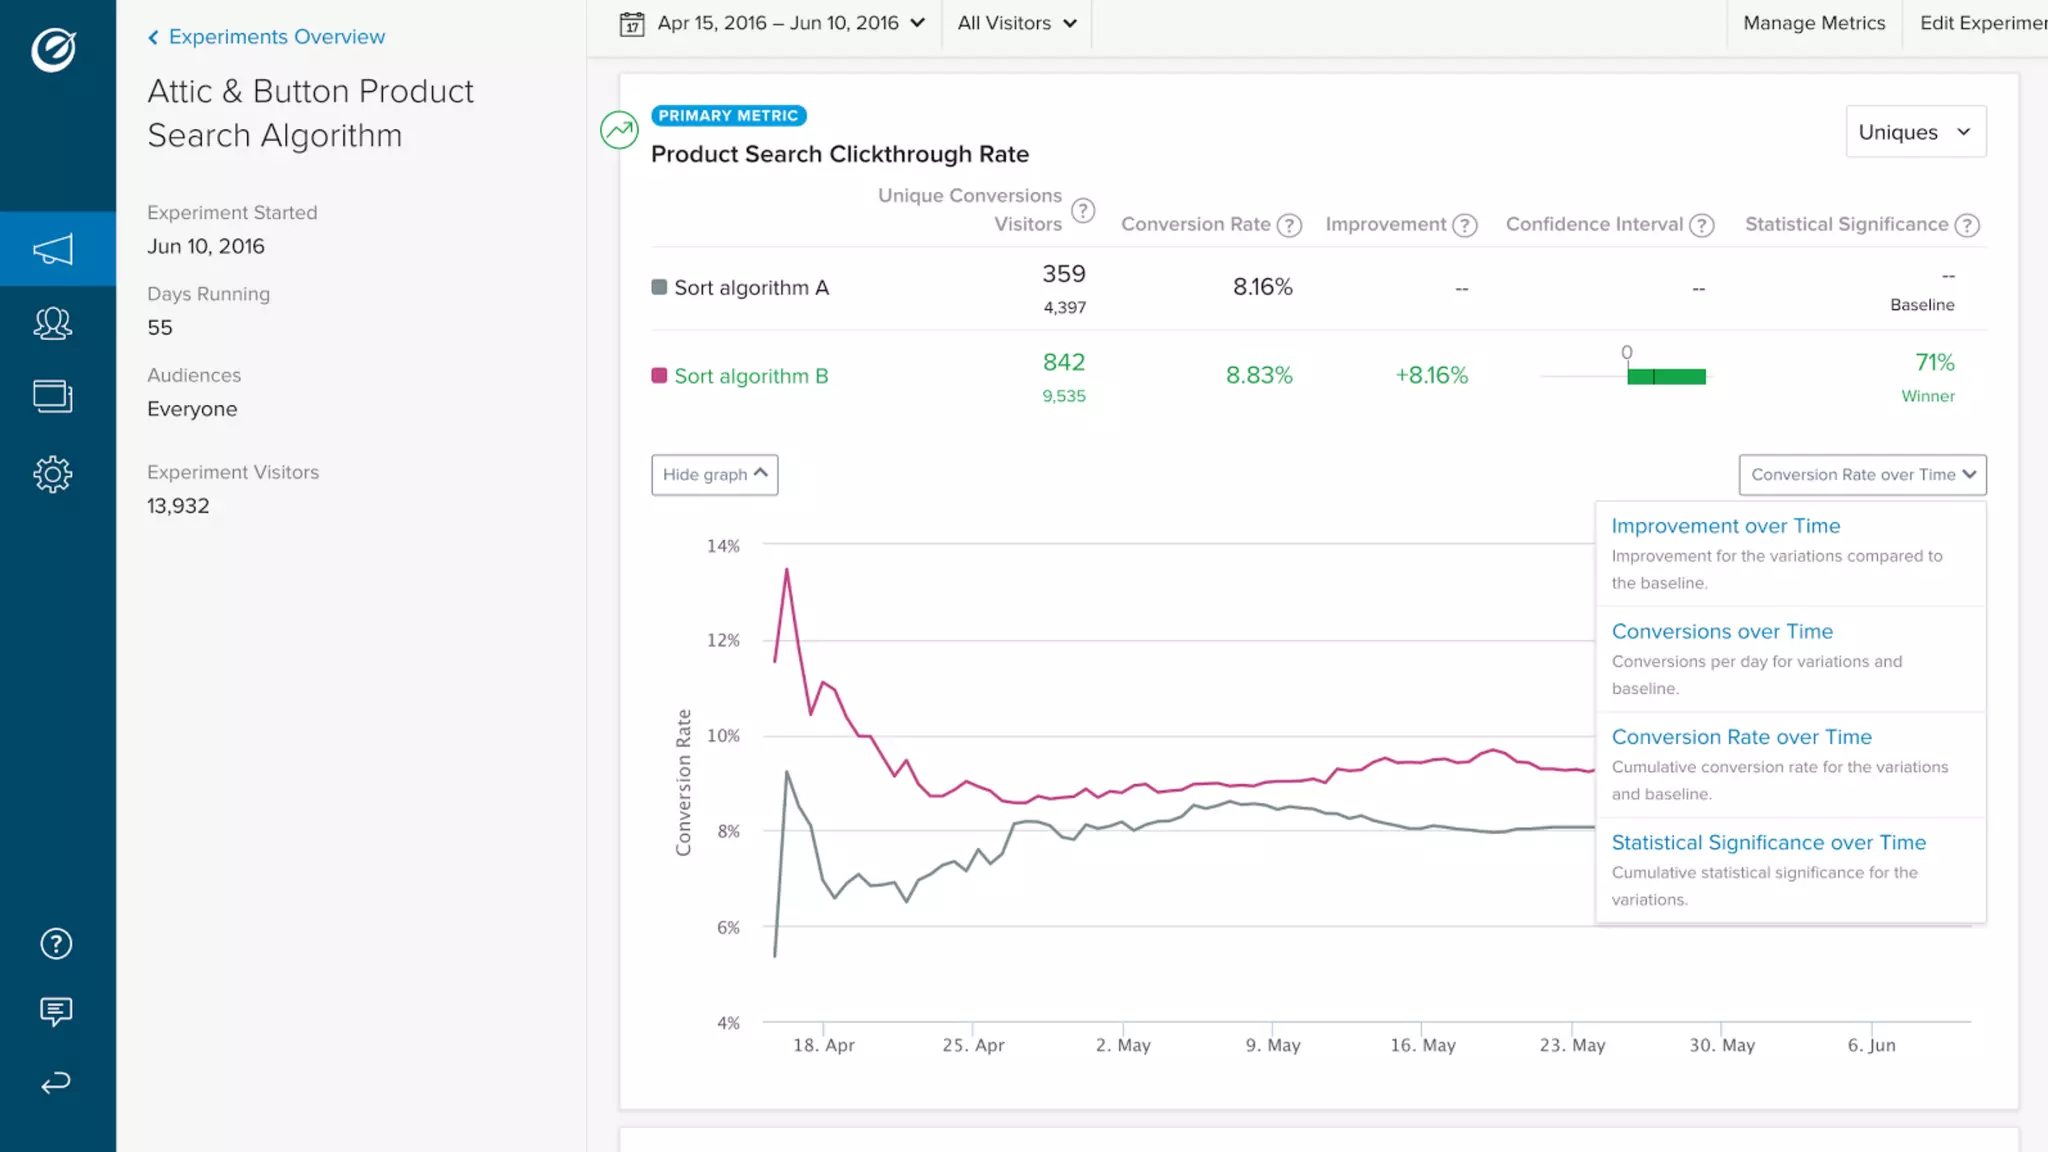Open the Uniques dropdown
Viewport: 2048px width, 1152px height.
(x=1915, y=132)
